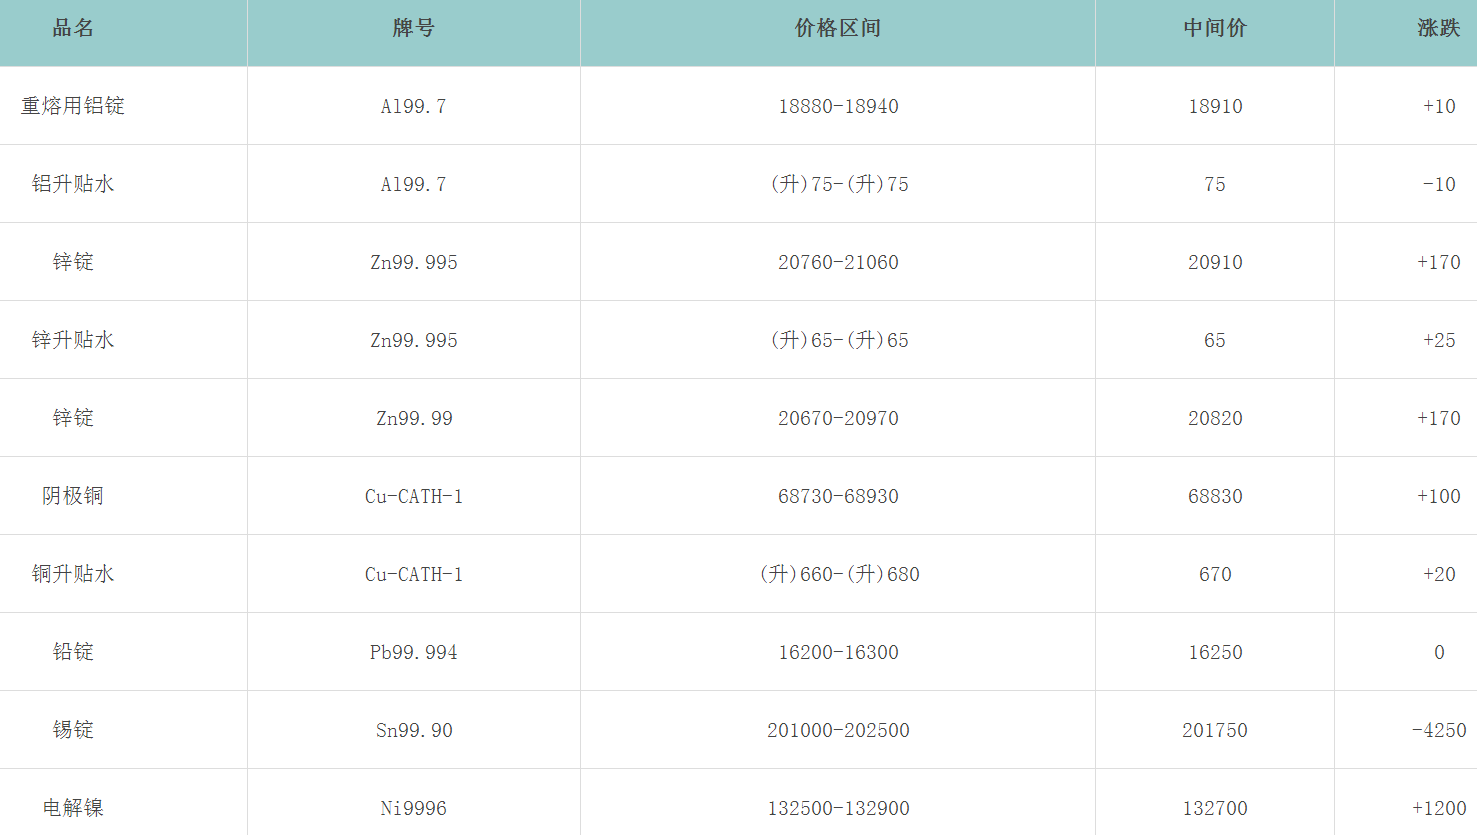This screenshot has height=835, width=1477.
Task: Select the Pb99.994 grade cell
Action: coord(414,652)
